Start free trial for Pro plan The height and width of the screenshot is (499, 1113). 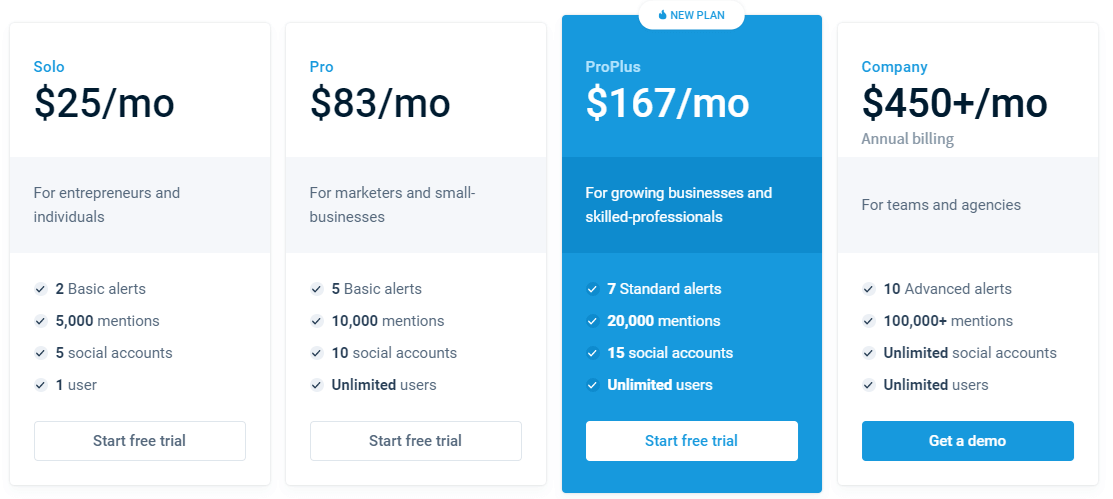[x=416, y=441]
